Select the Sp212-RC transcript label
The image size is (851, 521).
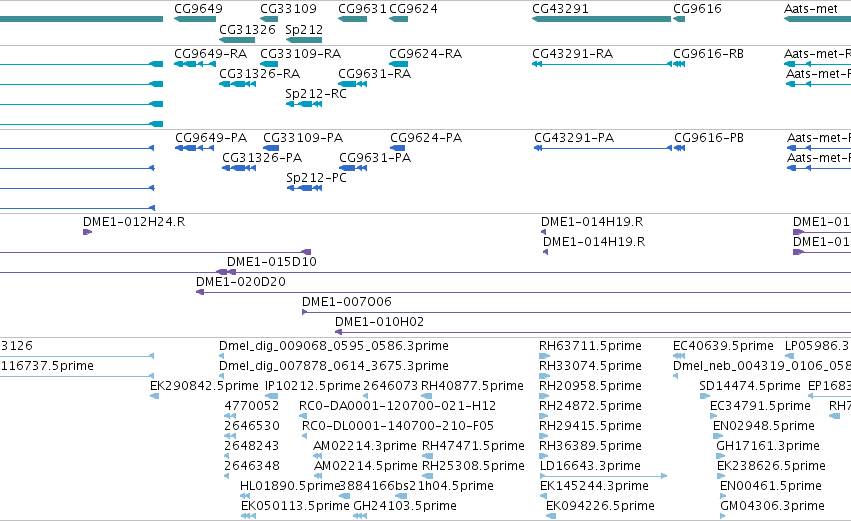pyautogui.click(x=316, y=94)
